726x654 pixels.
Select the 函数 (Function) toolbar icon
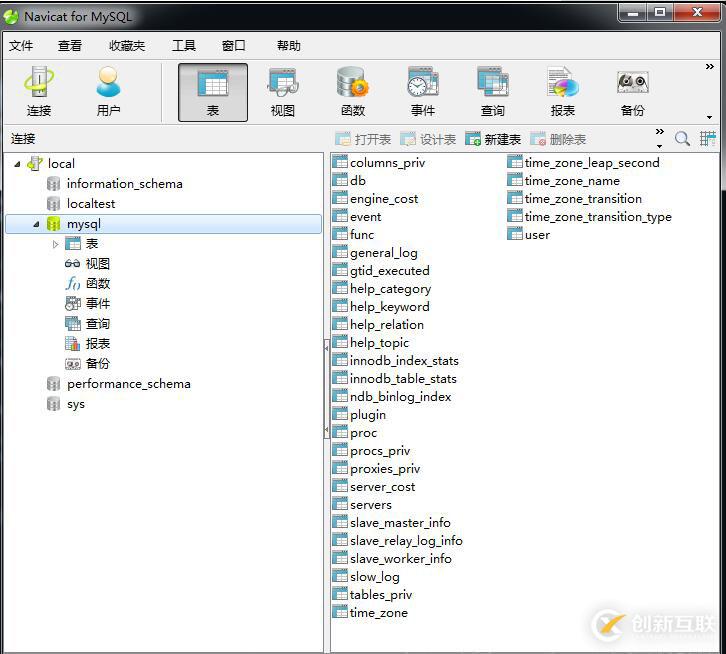coord(353,92)
